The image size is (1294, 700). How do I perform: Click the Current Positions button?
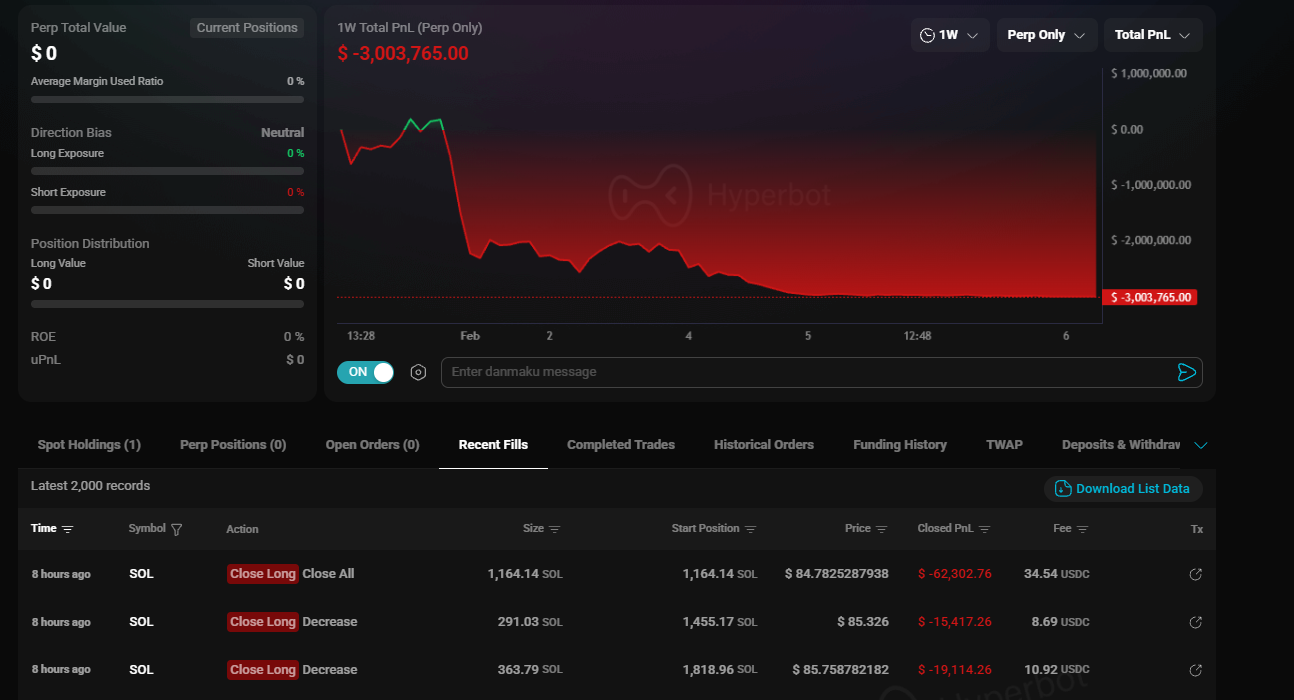click(x=247, y=28)
